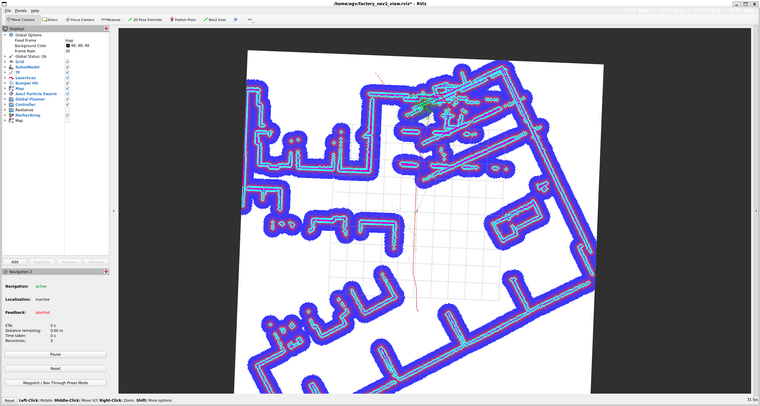
Task: Expand the RobotModel display properties
Action: tap(5, 67)
